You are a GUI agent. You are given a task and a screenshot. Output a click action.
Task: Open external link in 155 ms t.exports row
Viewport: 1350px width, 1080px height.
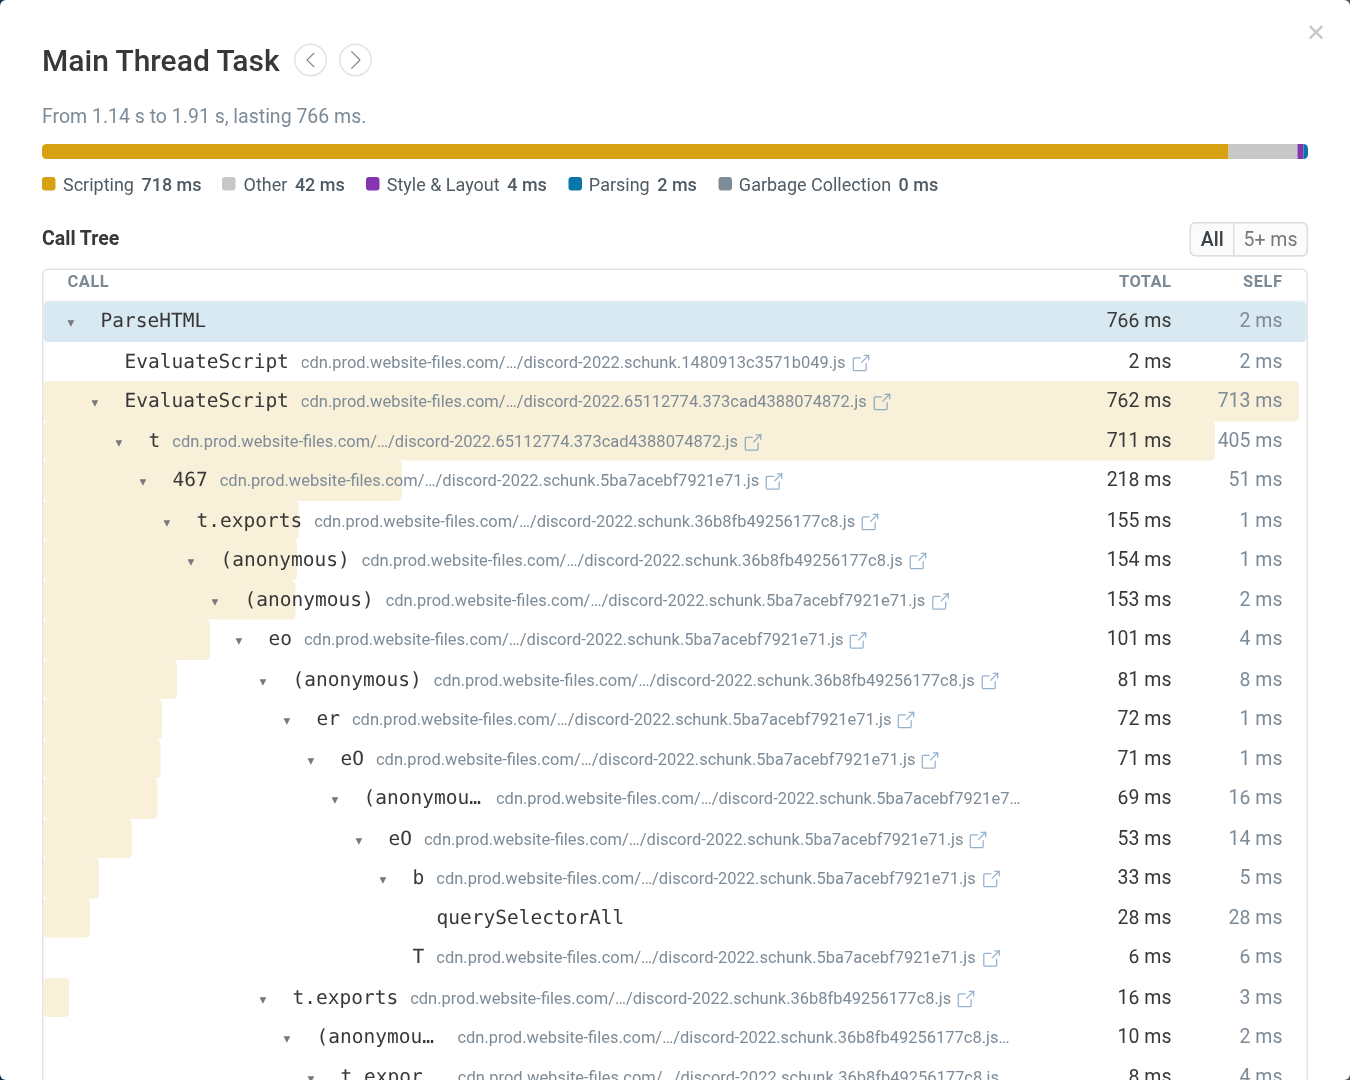point(870,522)
